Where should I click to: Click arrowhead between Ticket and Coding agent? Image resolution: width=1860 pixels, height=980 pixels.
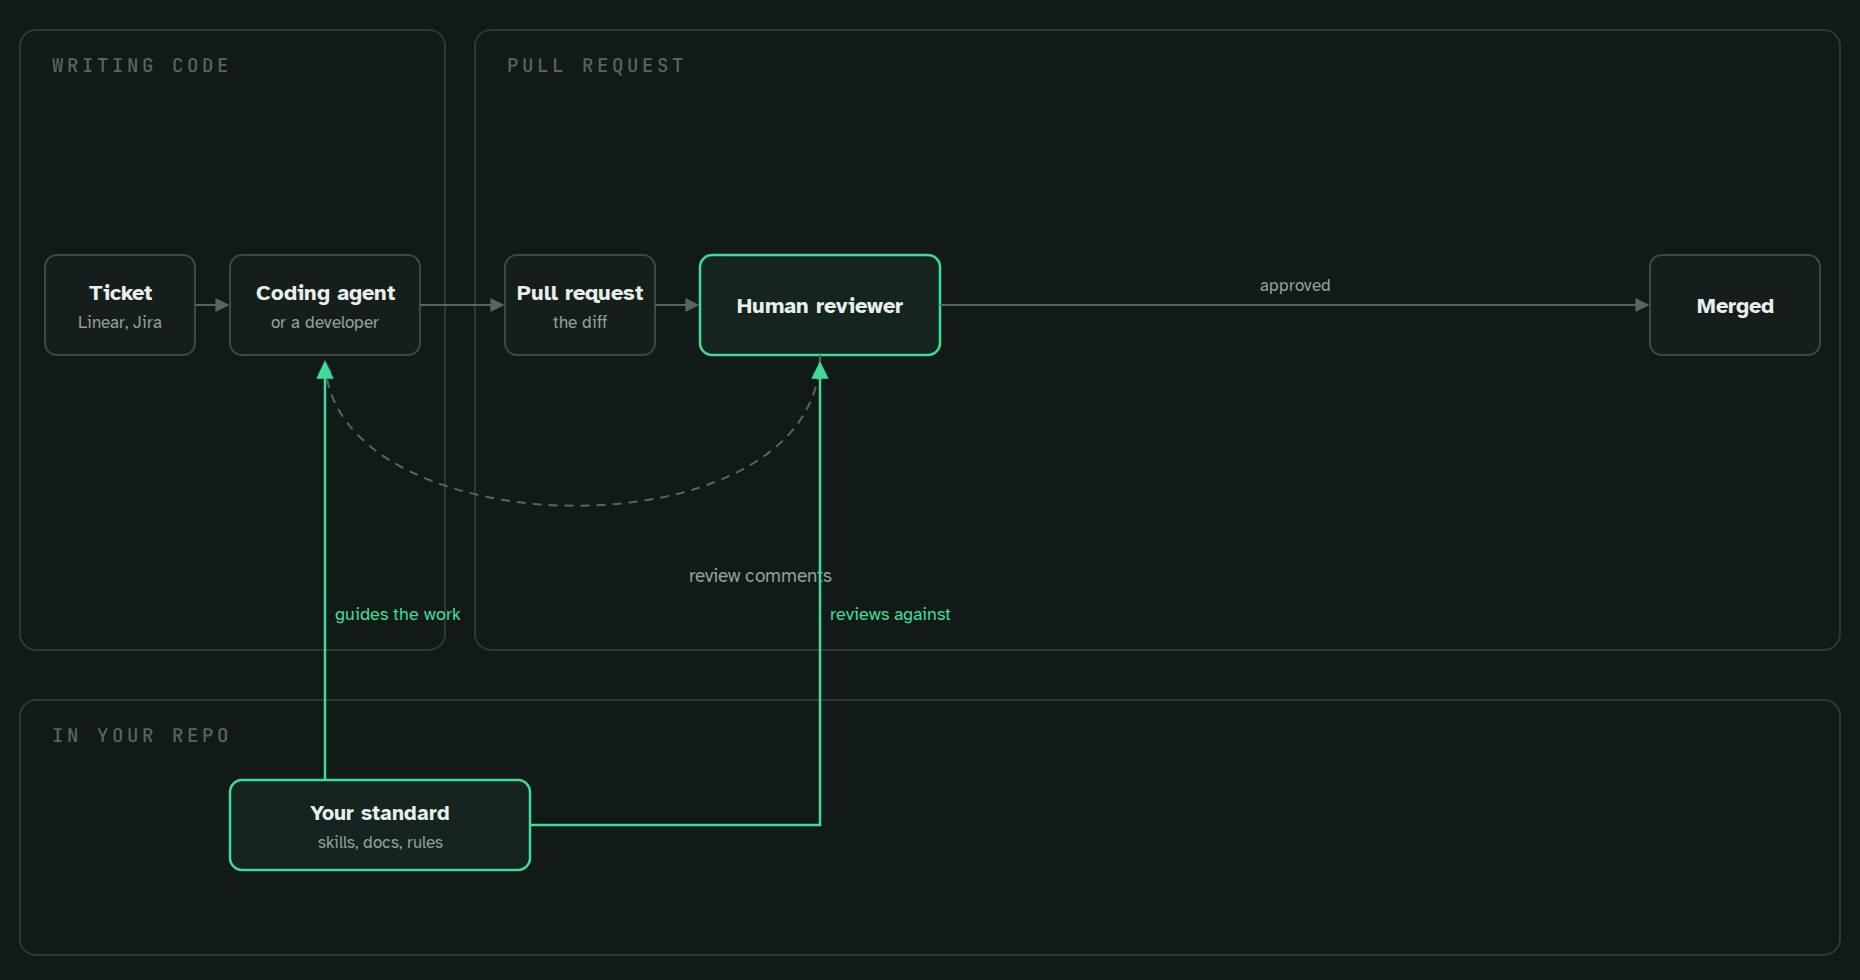coord(222,305)
